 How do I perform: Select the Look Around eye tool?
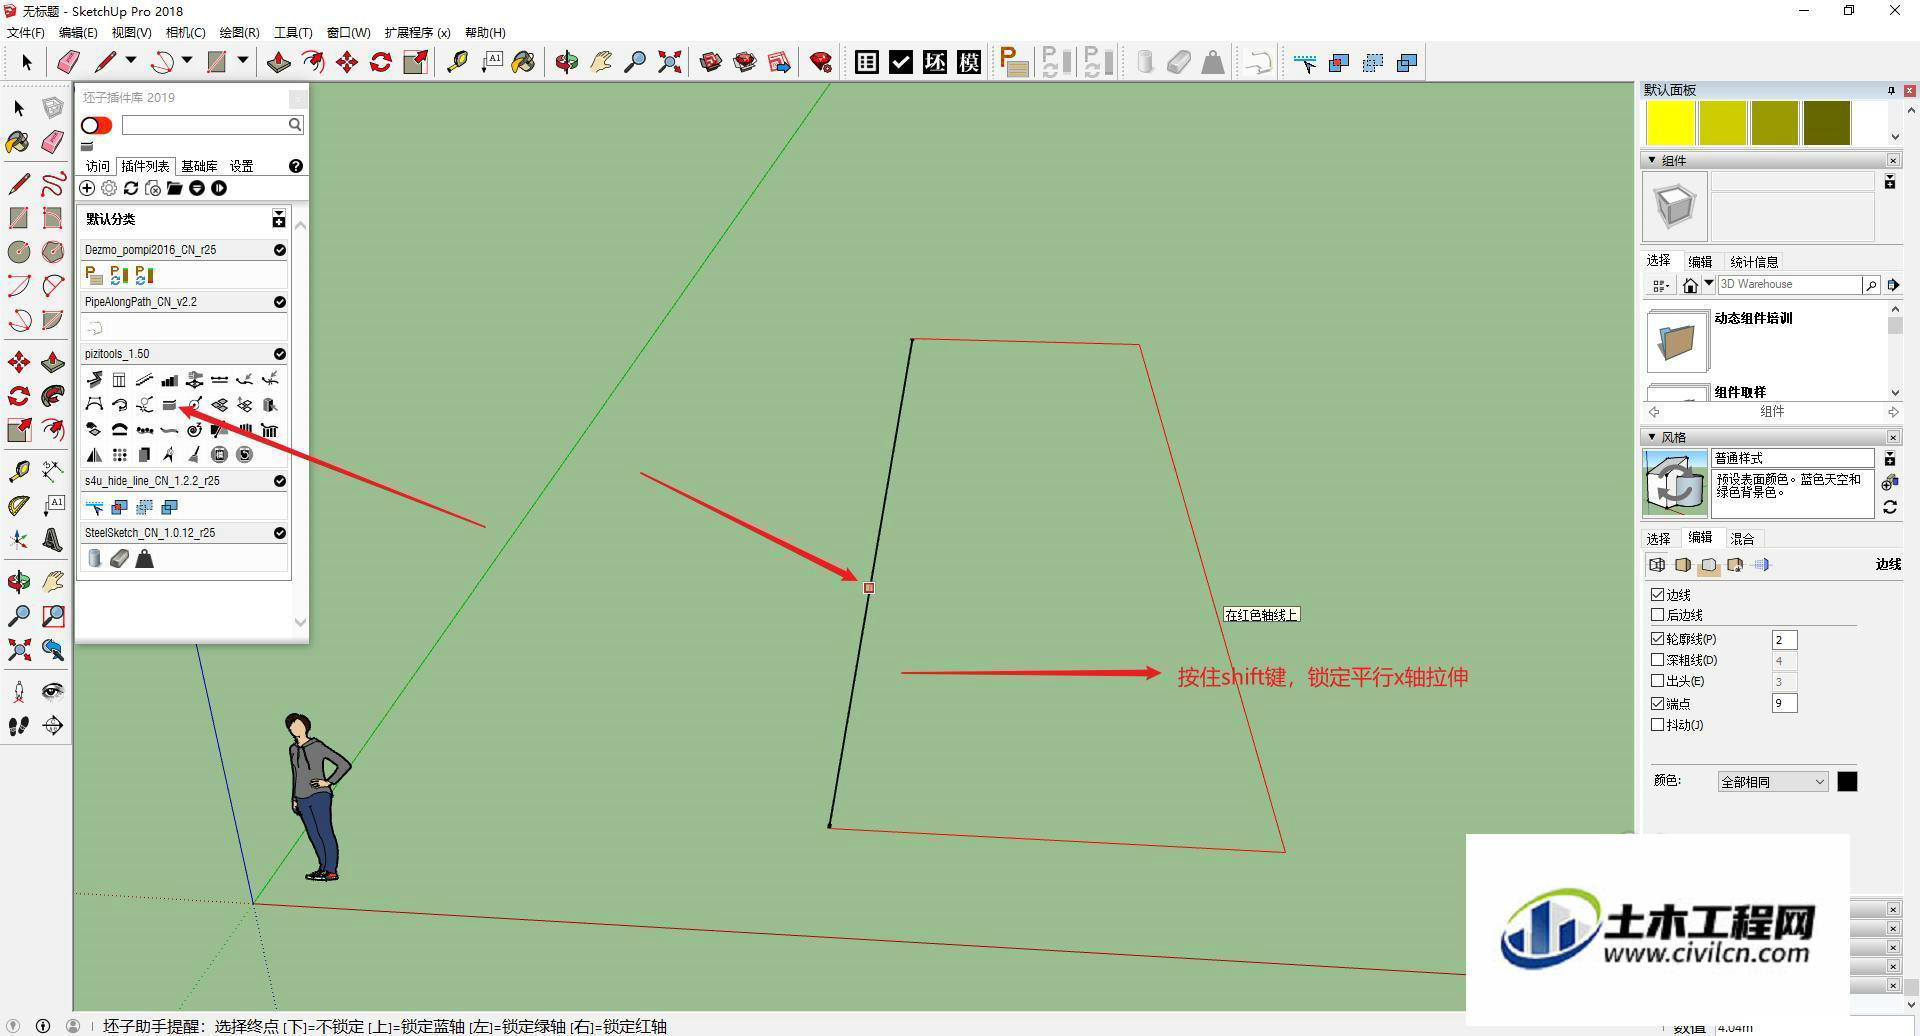[x=53, y=692]
